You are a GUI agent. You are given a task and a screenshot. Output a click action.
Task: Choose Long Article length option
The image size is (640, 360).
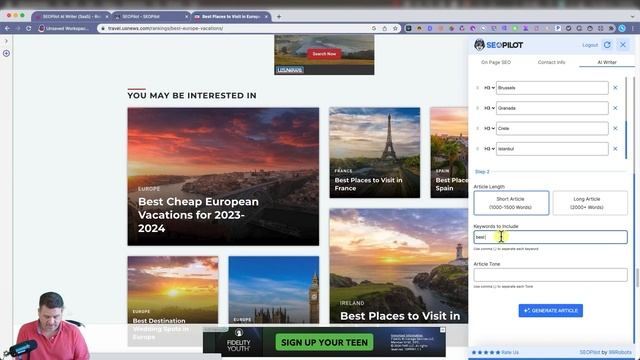(x=590, y=203)
